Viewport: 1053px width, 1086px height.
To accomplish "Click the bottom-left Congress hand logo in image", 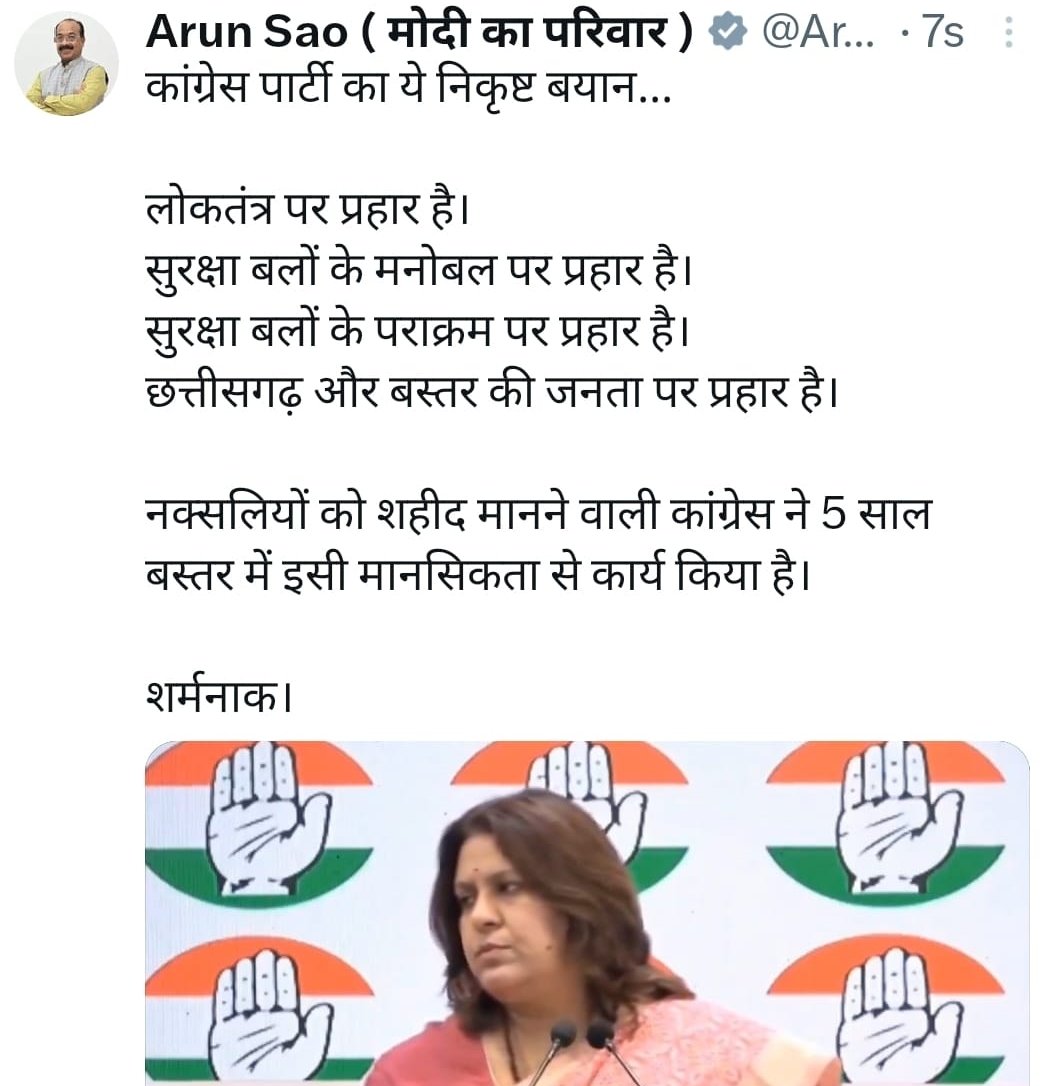I will [x=258, y=1013].
